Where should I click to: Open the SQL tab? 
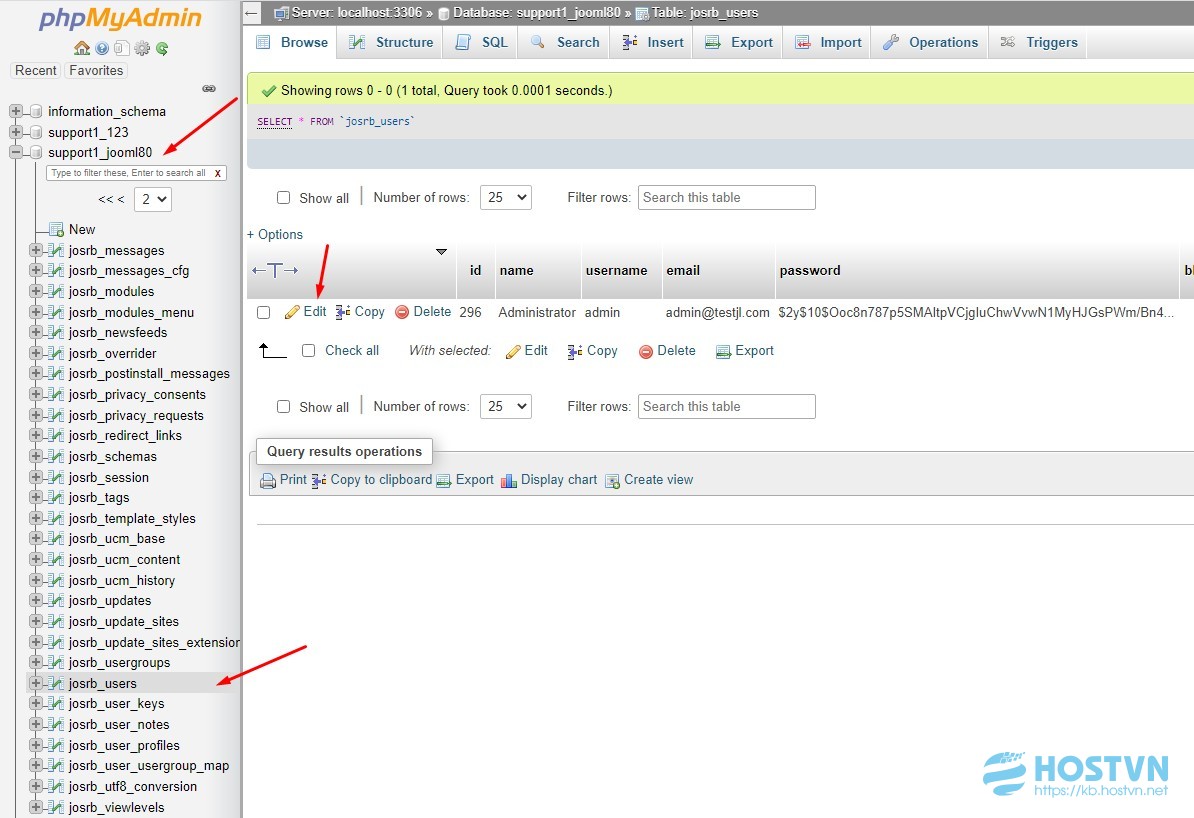pos(482,42)
